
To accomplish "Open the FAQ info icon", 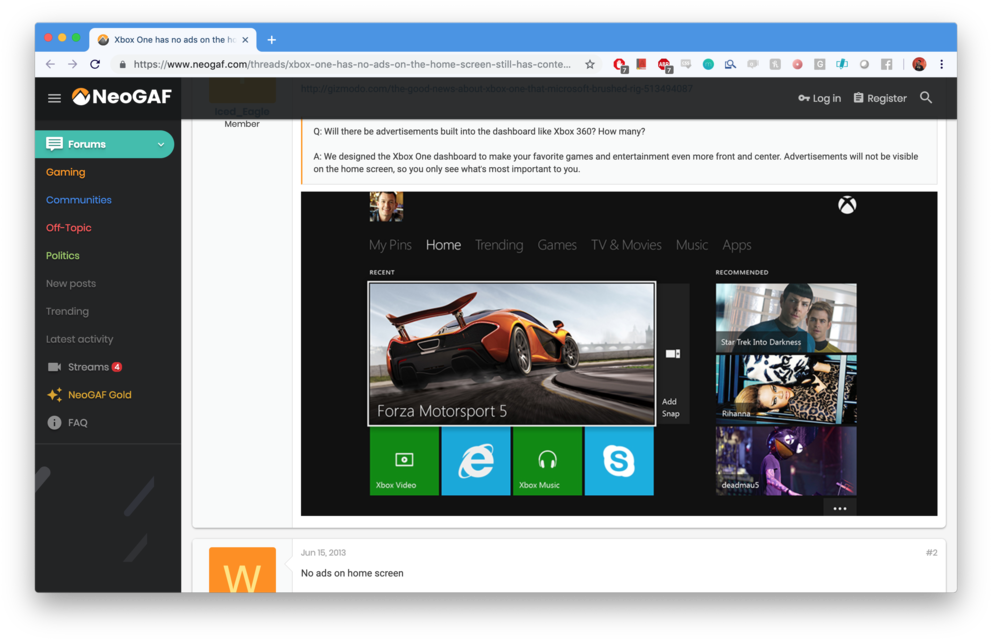I will 54,422.
